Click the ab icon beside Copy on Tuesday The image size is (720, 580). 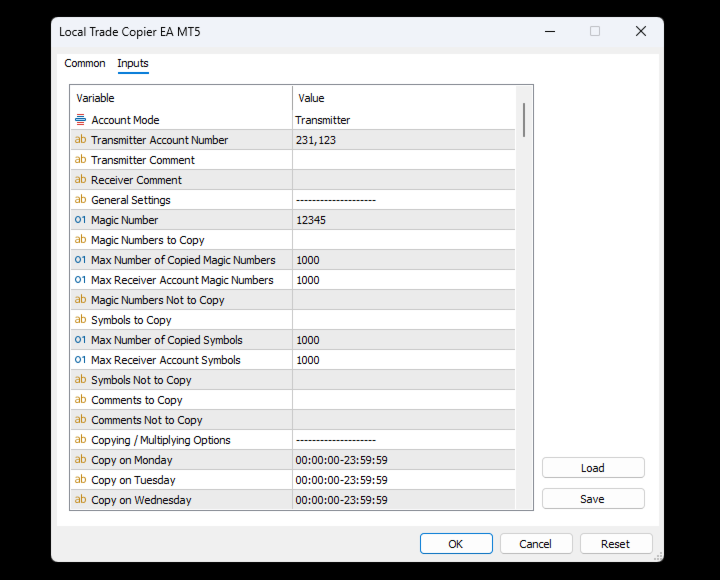80,480
